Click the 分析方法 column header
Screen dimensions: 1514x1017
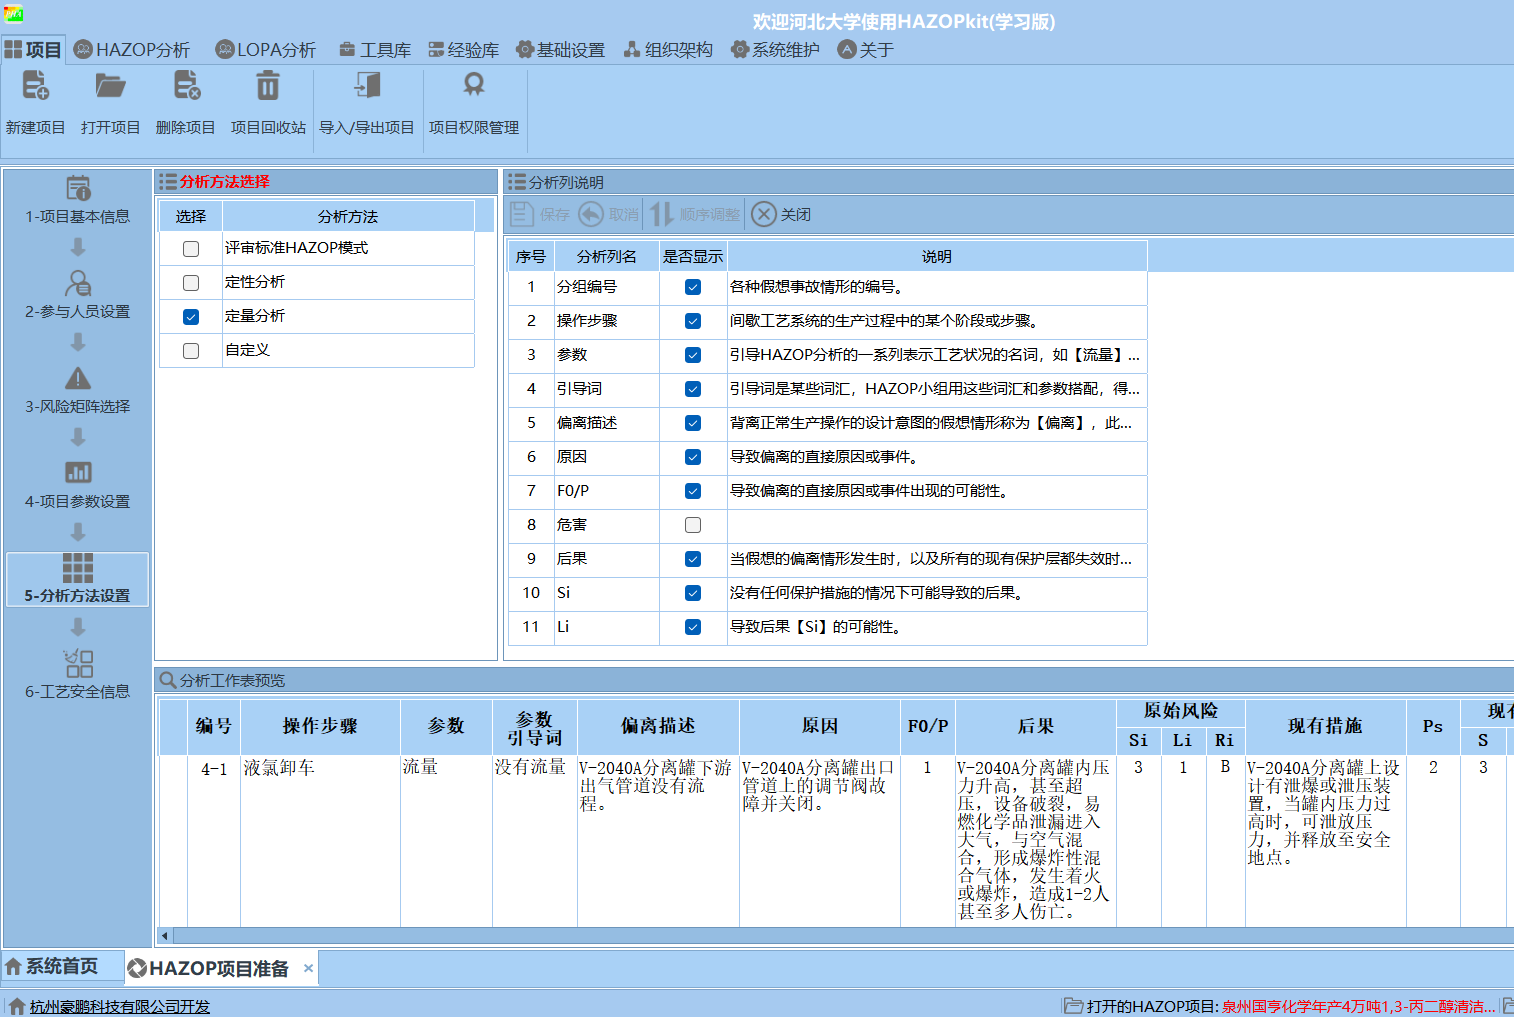click(x=348, y=216)
